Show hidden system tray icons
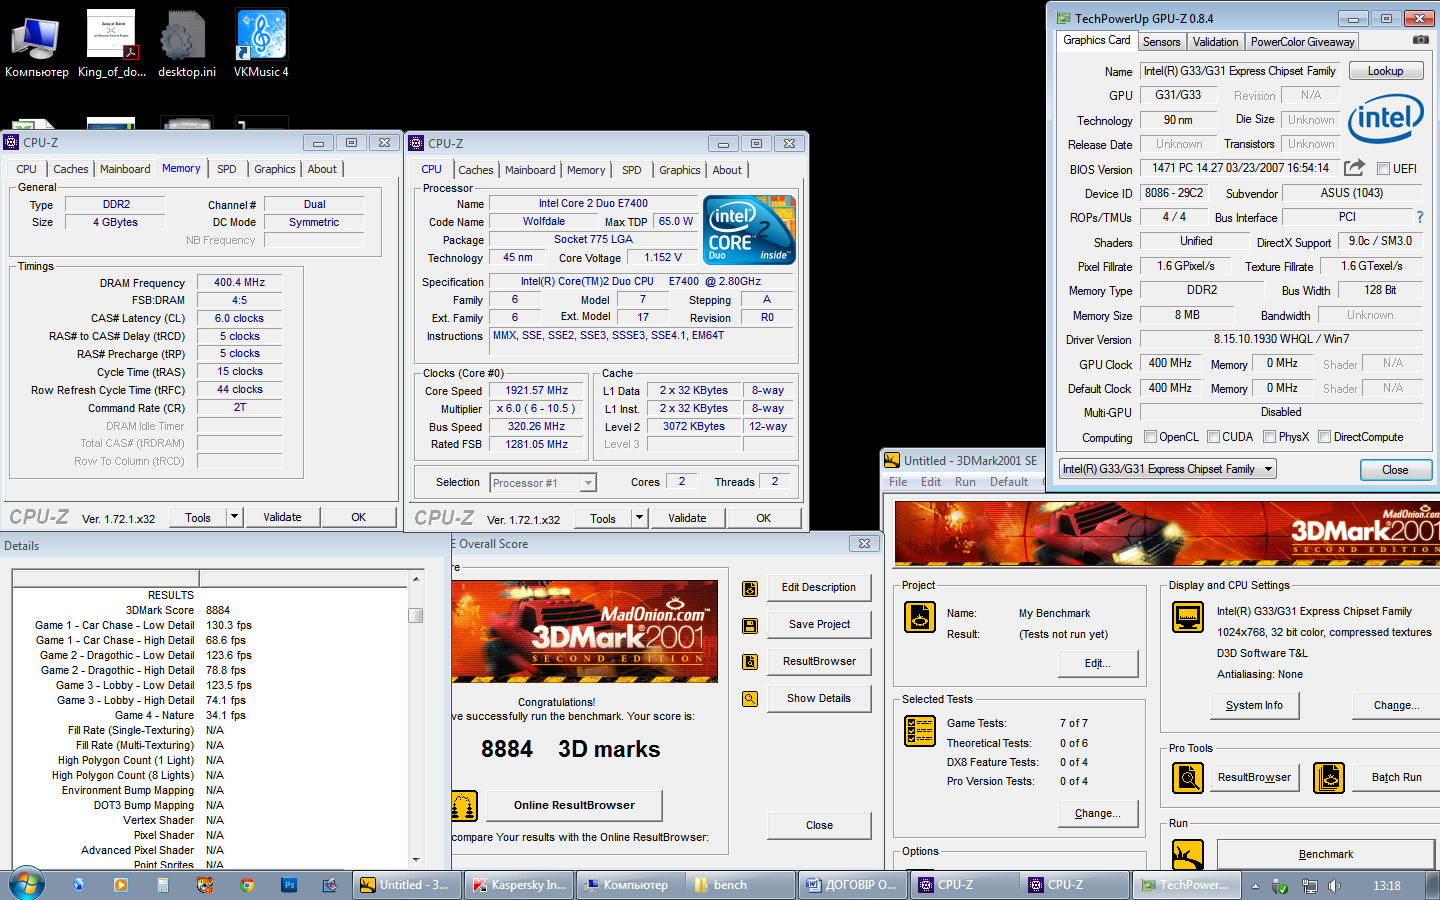The image size is (1440, 900). (x=1255, y=886)
